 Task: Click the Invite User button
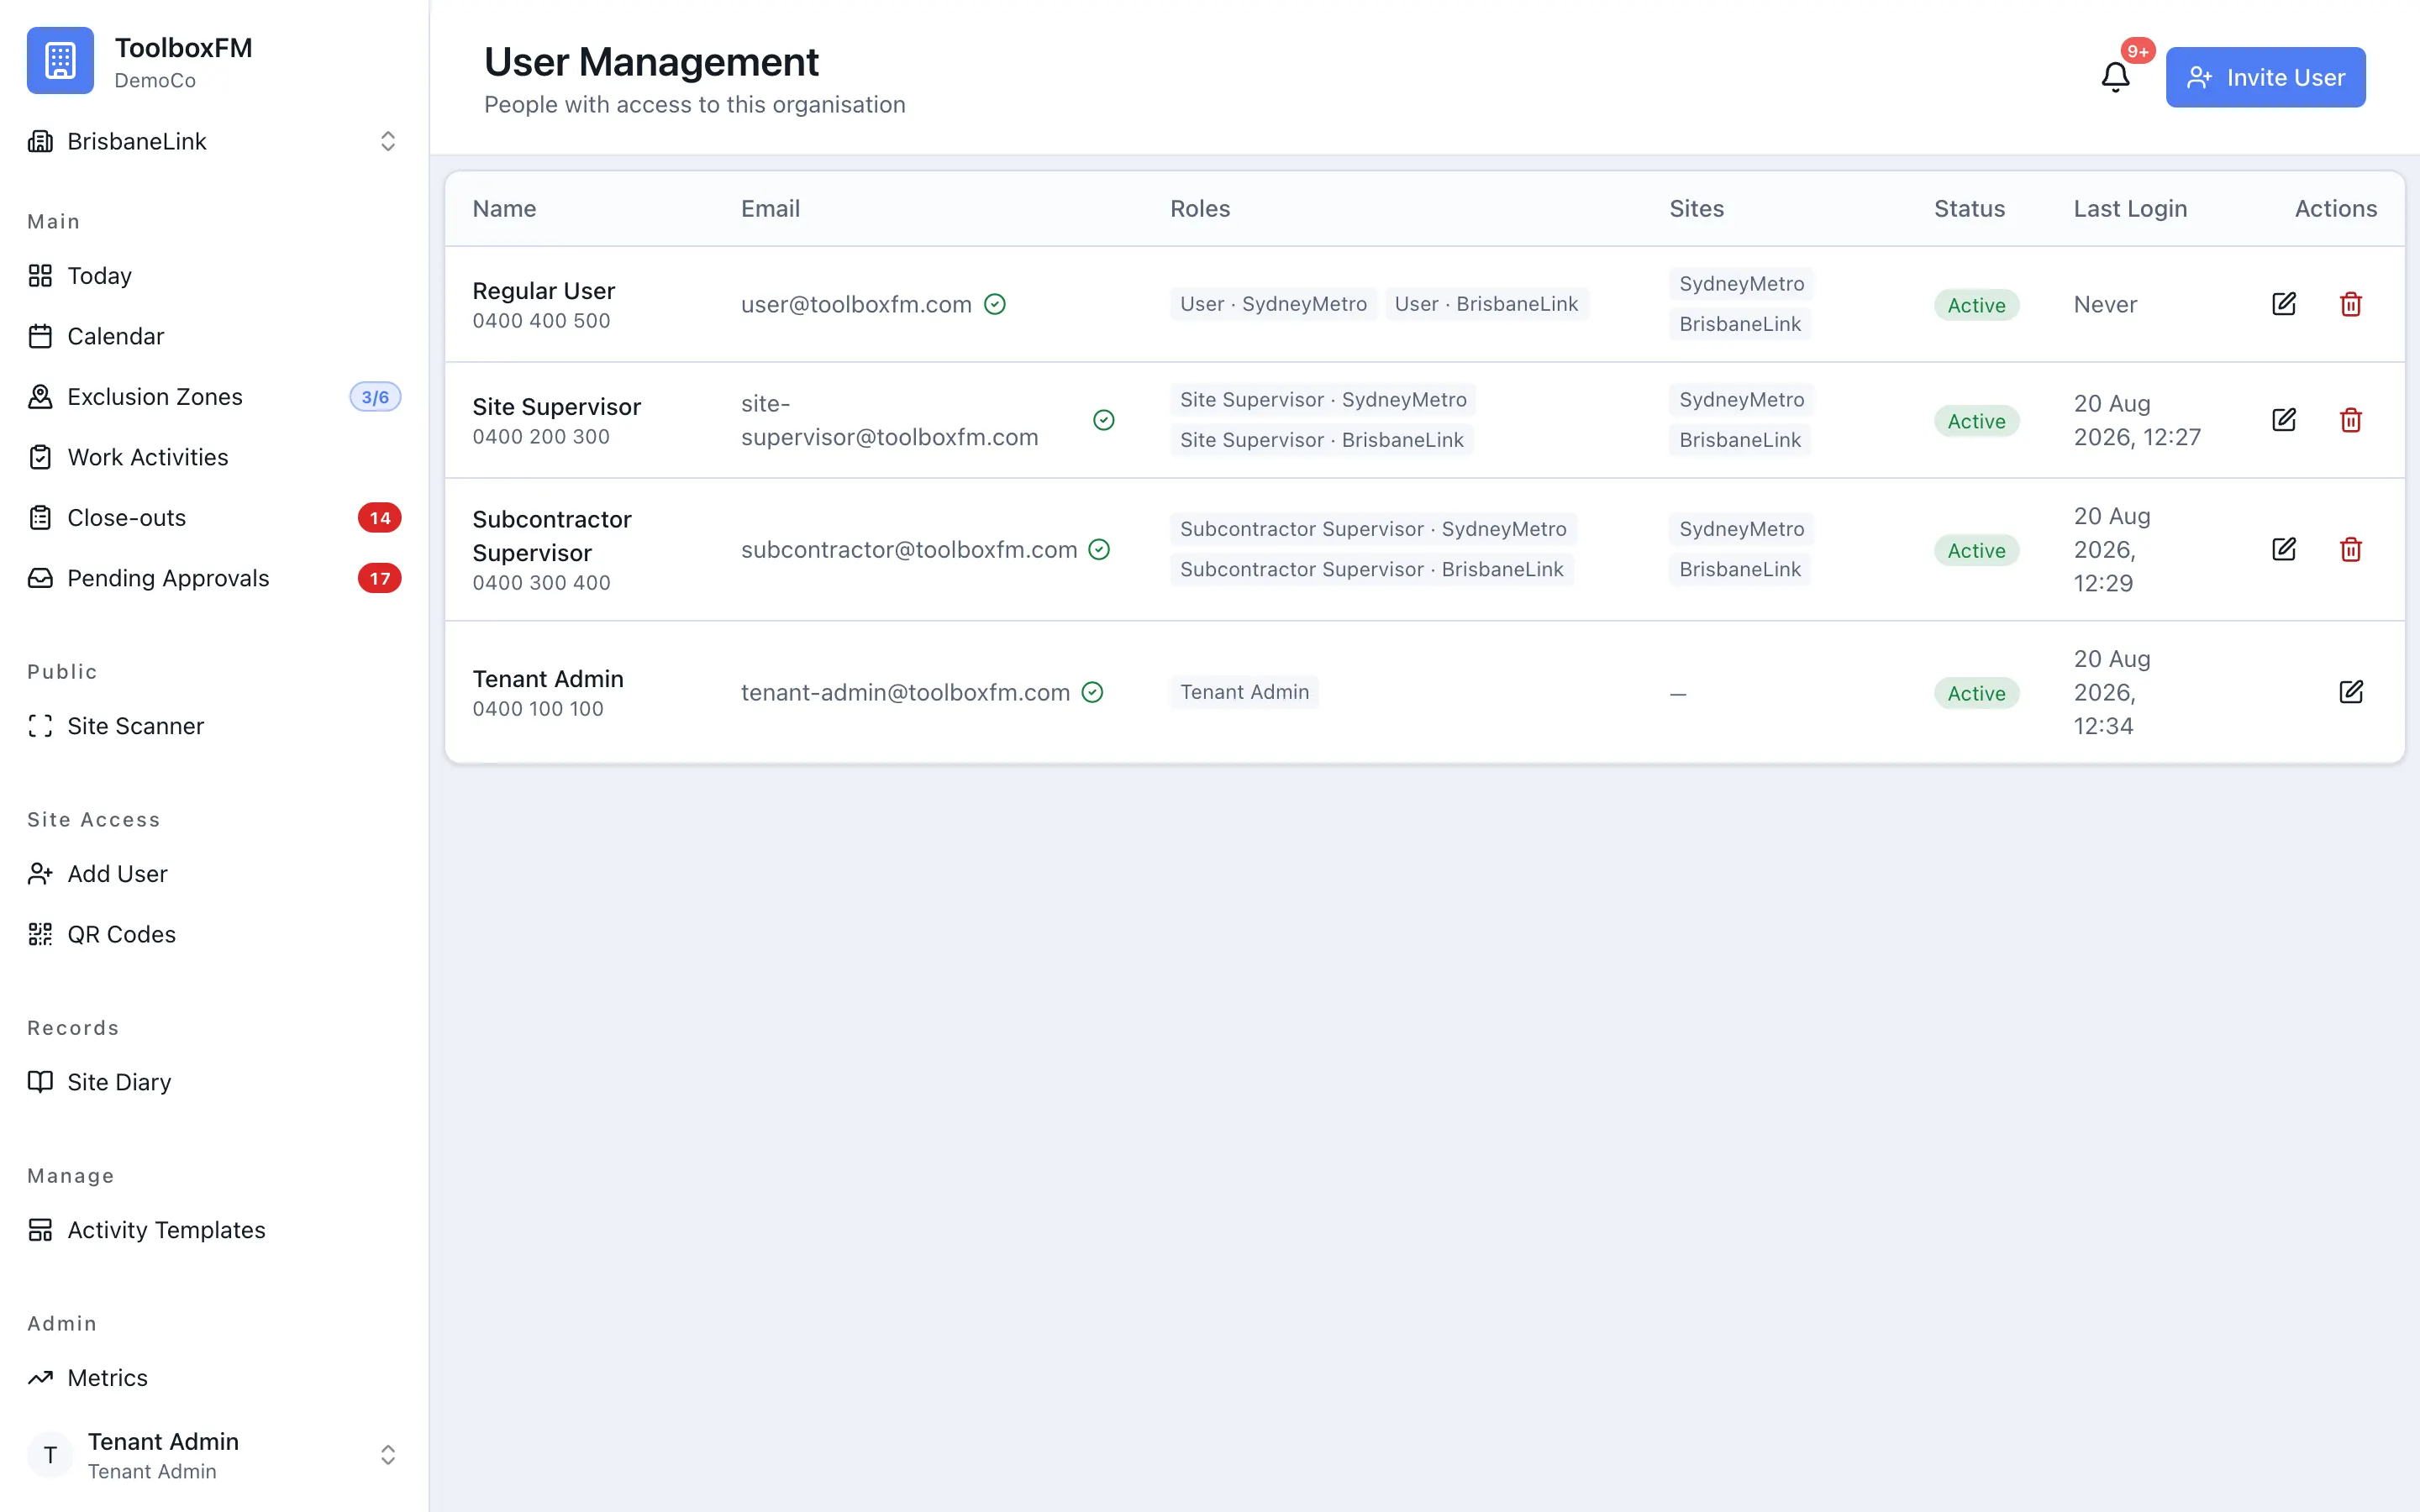pyautogui.click(x=2265, y=77)
